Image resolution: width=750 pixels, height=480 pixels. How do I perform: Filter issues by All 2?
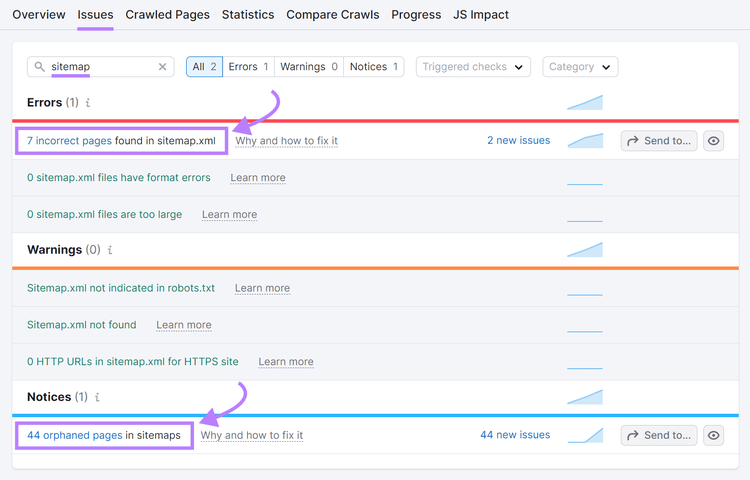(x=204, y=67)
